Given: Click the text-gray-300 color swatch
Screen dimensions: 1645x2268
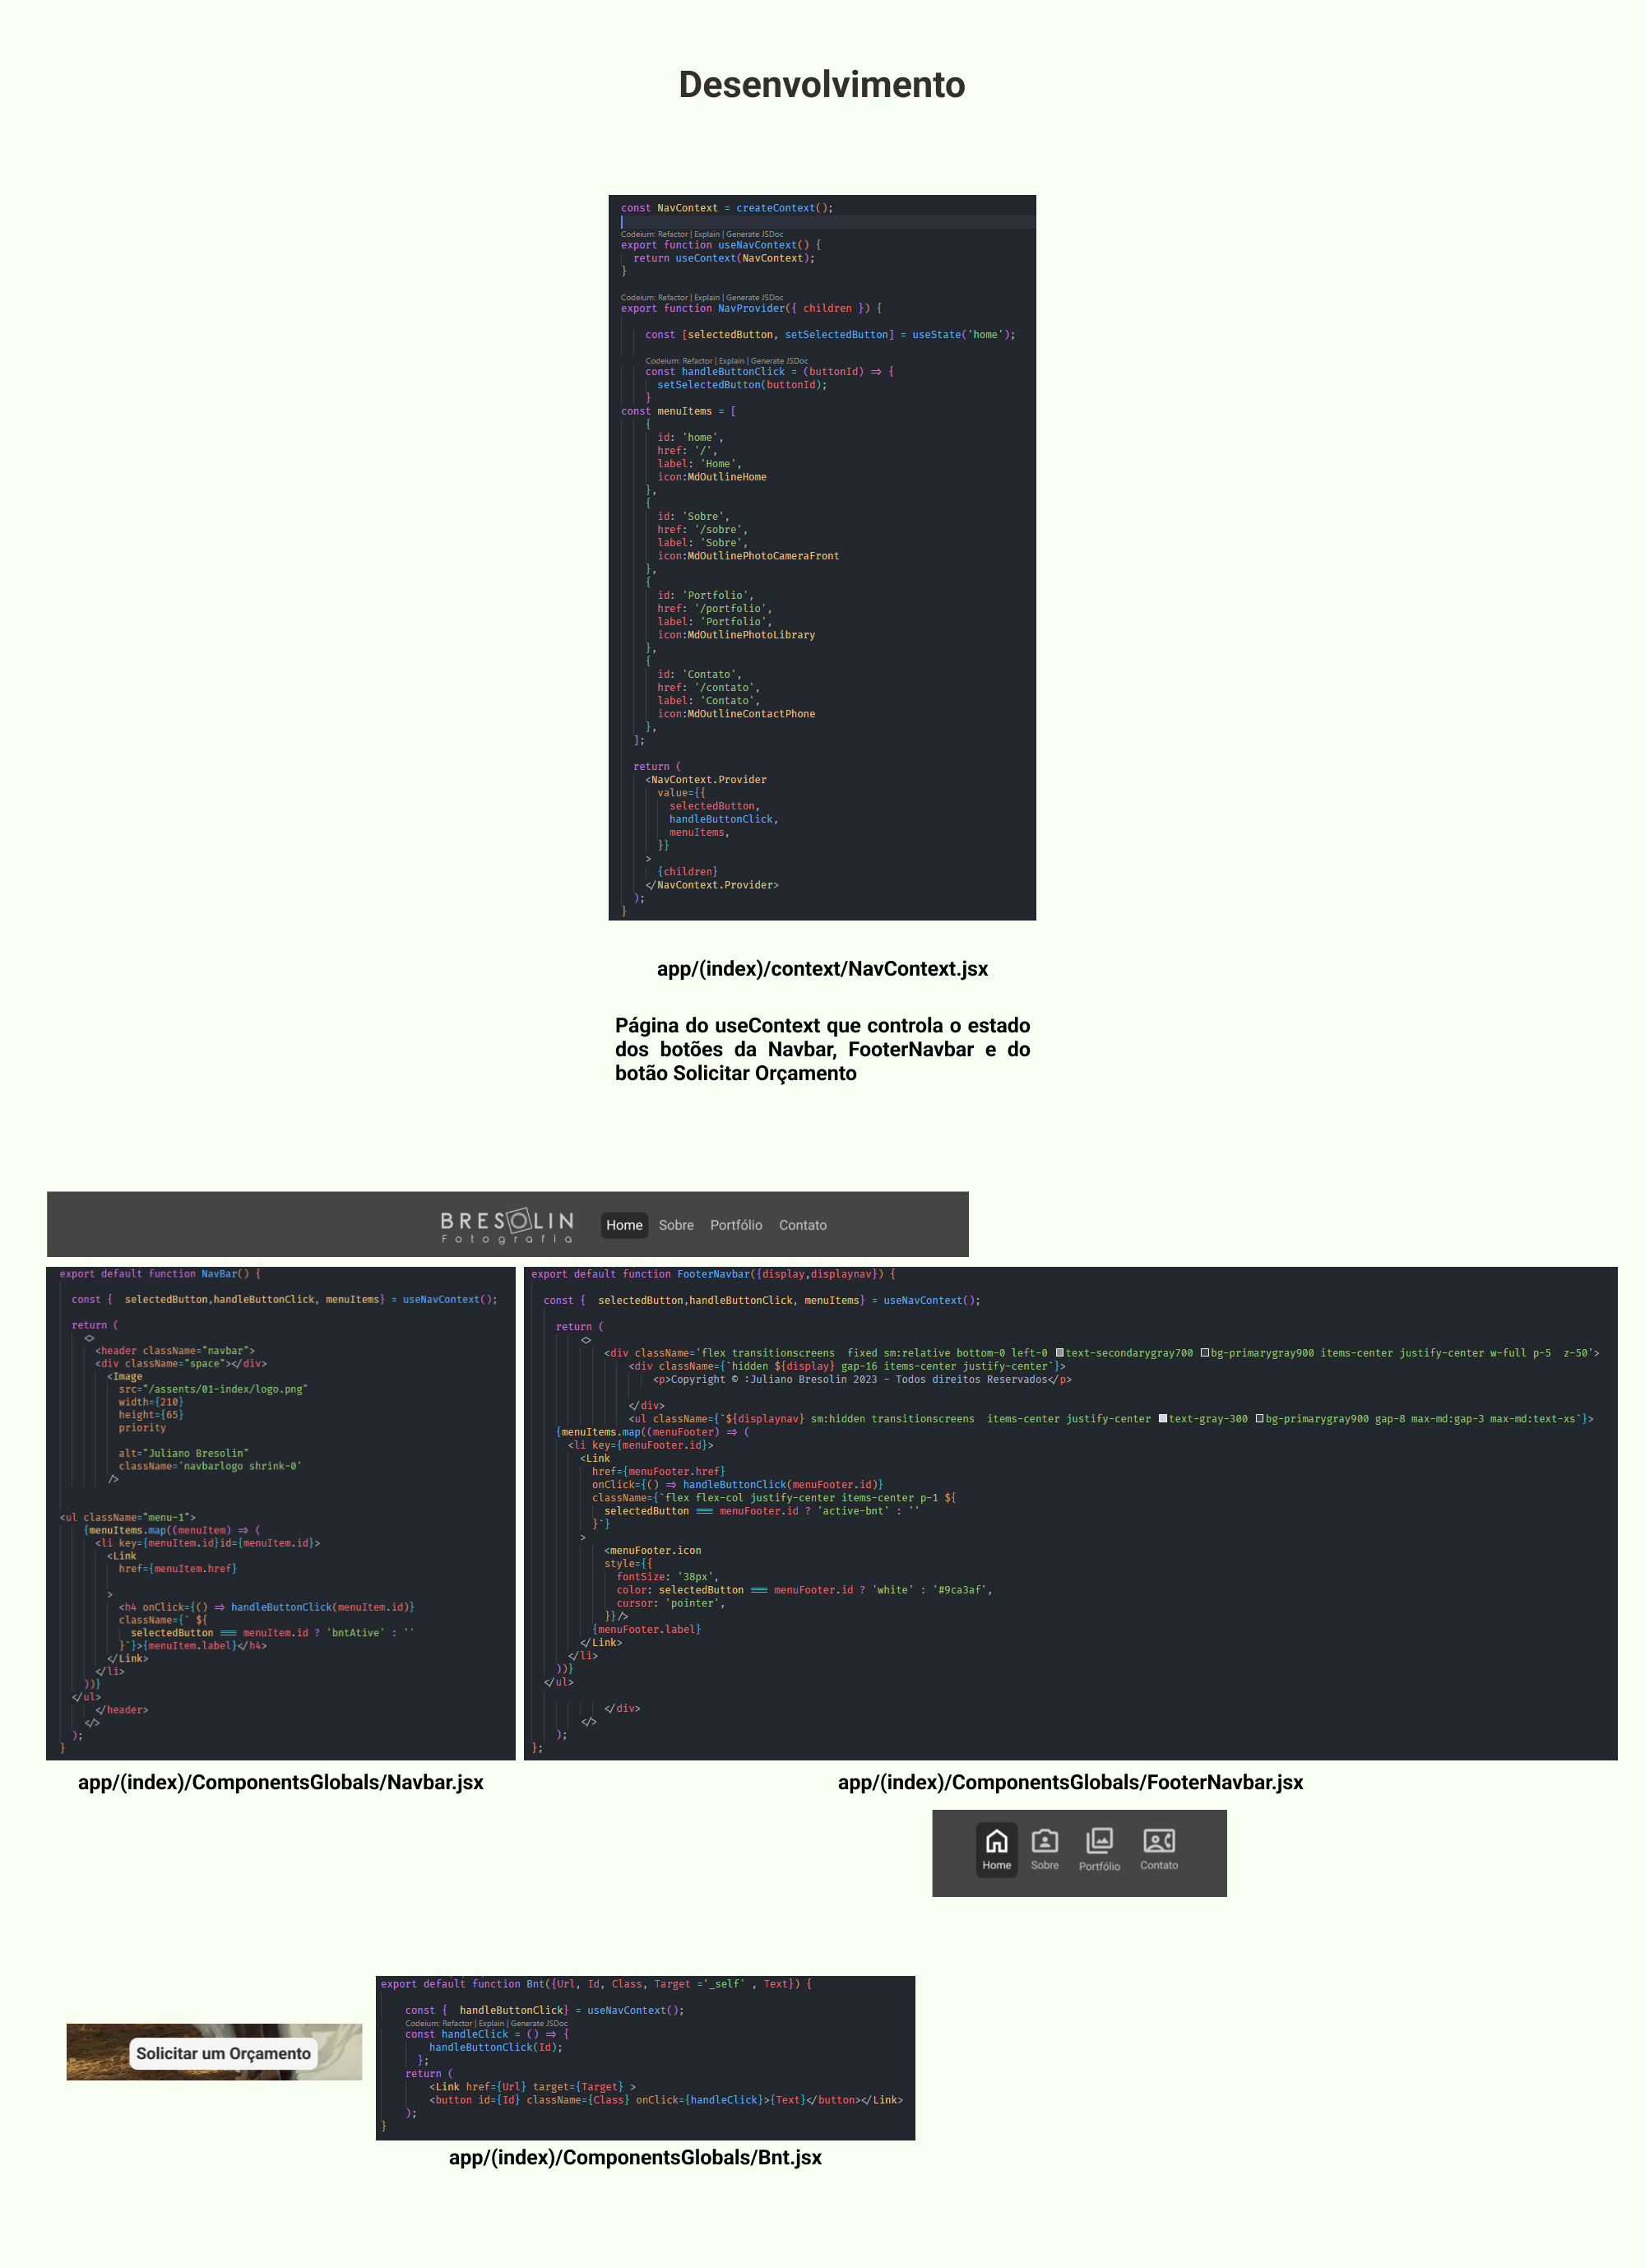Looking at the screenshot, I should coord(1163,1418).
